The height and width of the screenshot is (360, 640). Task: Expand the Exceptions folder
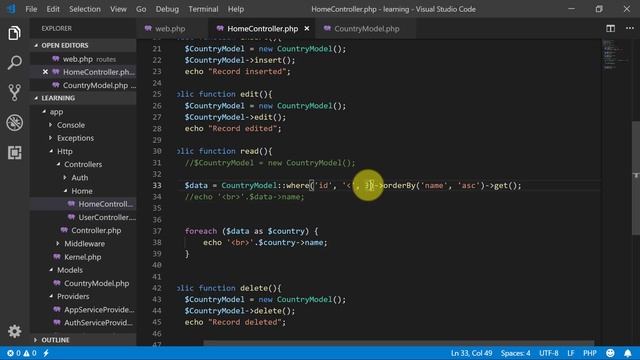tap(75, 138)
